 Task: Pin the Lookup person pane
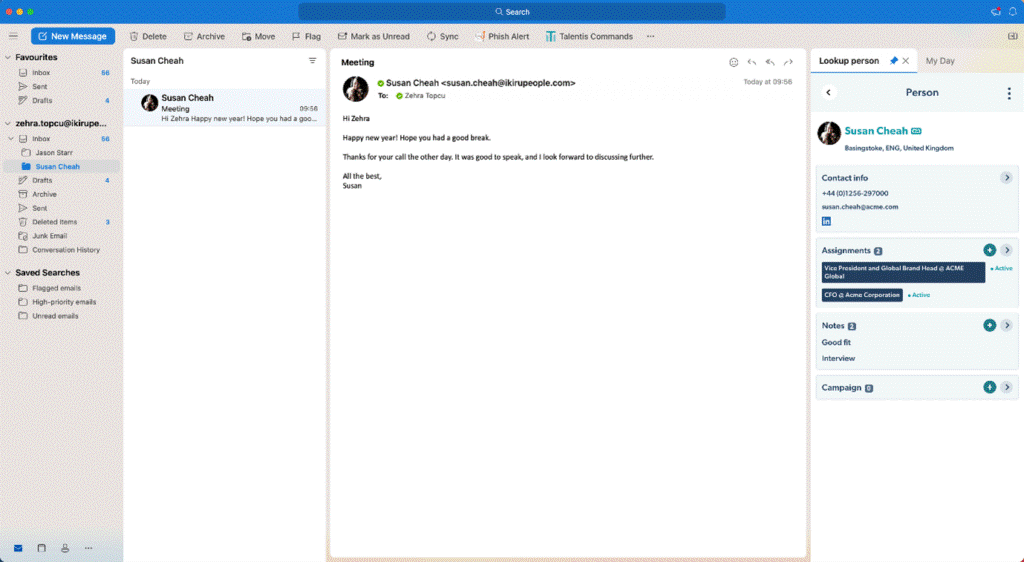pyautogui.click(x=893, y=61)
